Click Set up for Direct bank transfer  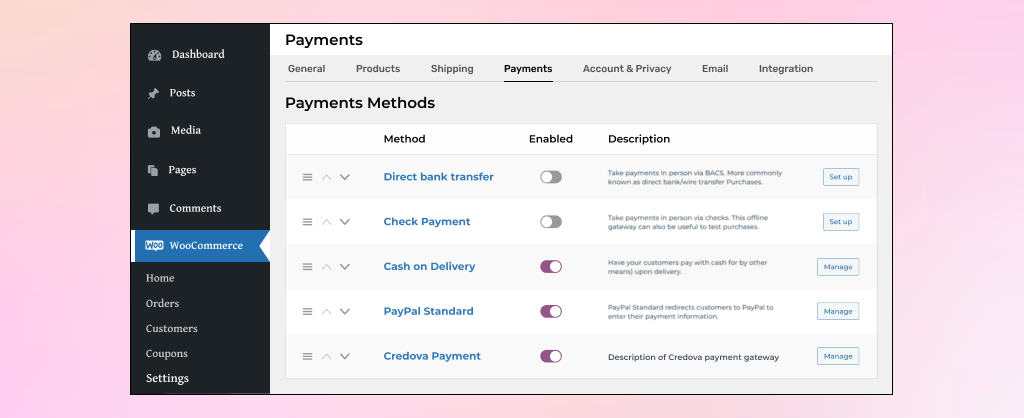[x=840, y=177]
